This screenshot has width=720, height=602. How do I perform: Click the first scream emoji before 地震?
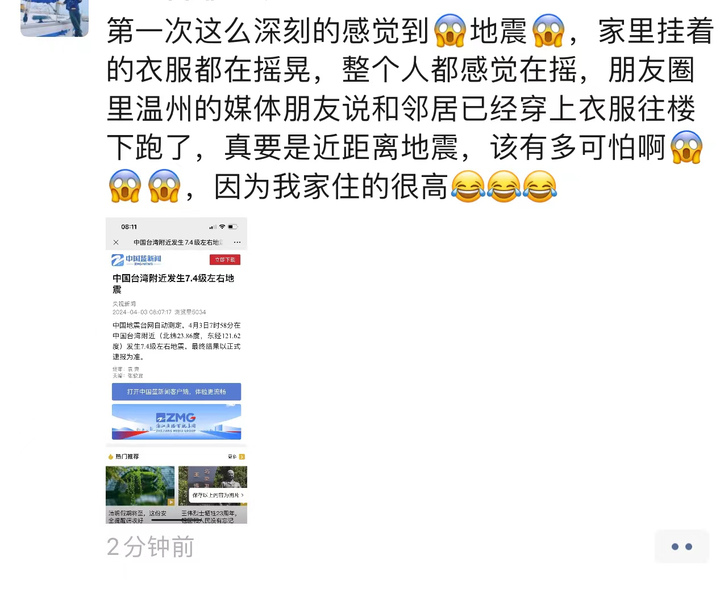tap(450, 31)
